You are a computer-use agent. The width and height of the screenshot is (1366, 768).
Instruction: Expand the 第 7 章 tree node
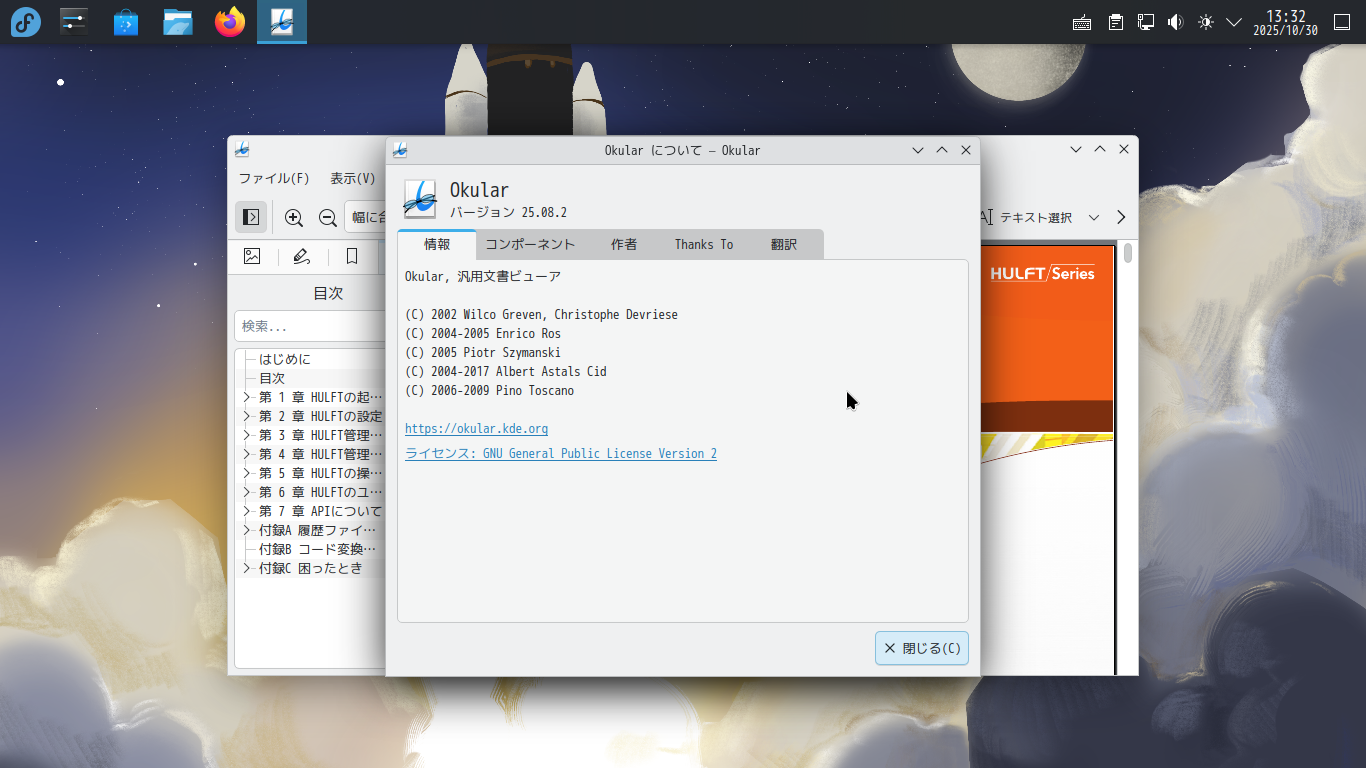246,511
